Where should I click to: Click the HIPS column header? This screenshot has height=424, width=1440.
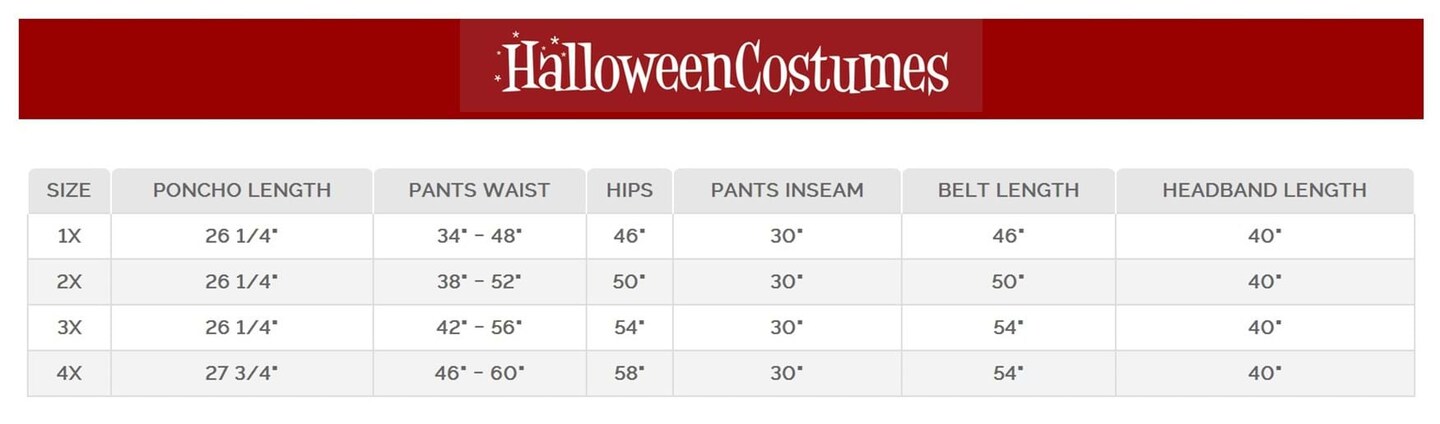click(629, 190)
